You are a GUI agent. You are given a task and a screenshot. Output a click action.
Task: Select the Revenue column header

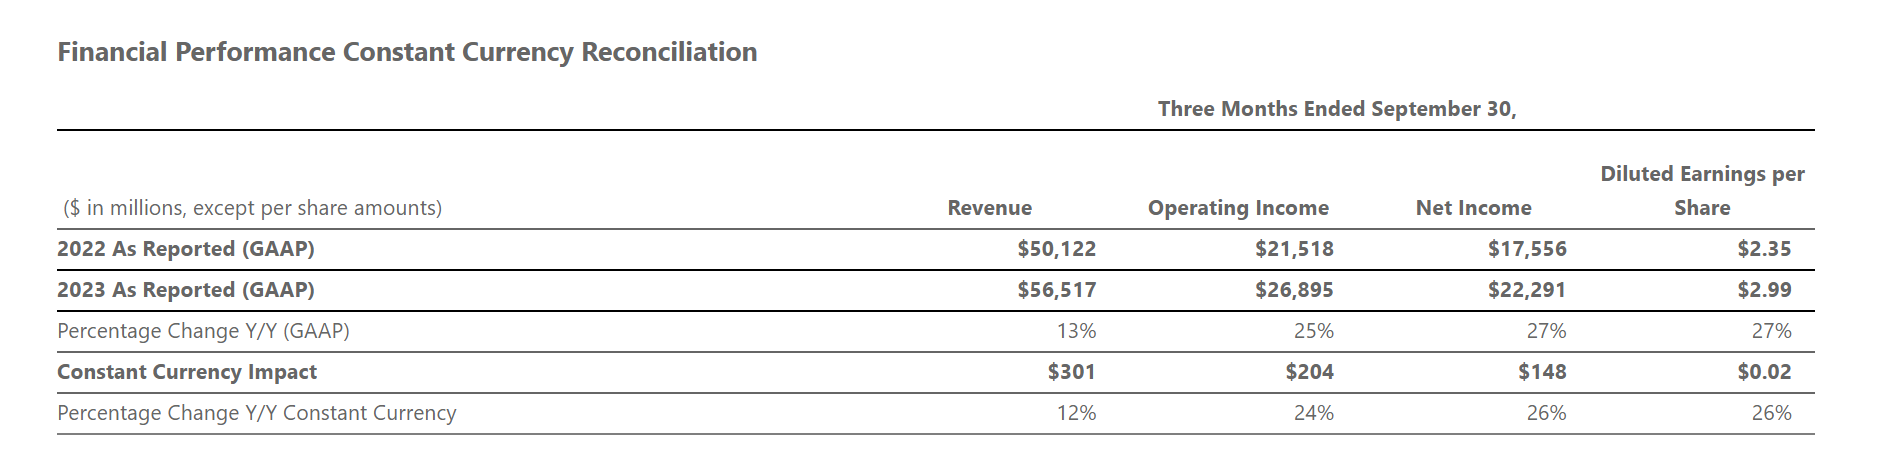coord(989,208)
